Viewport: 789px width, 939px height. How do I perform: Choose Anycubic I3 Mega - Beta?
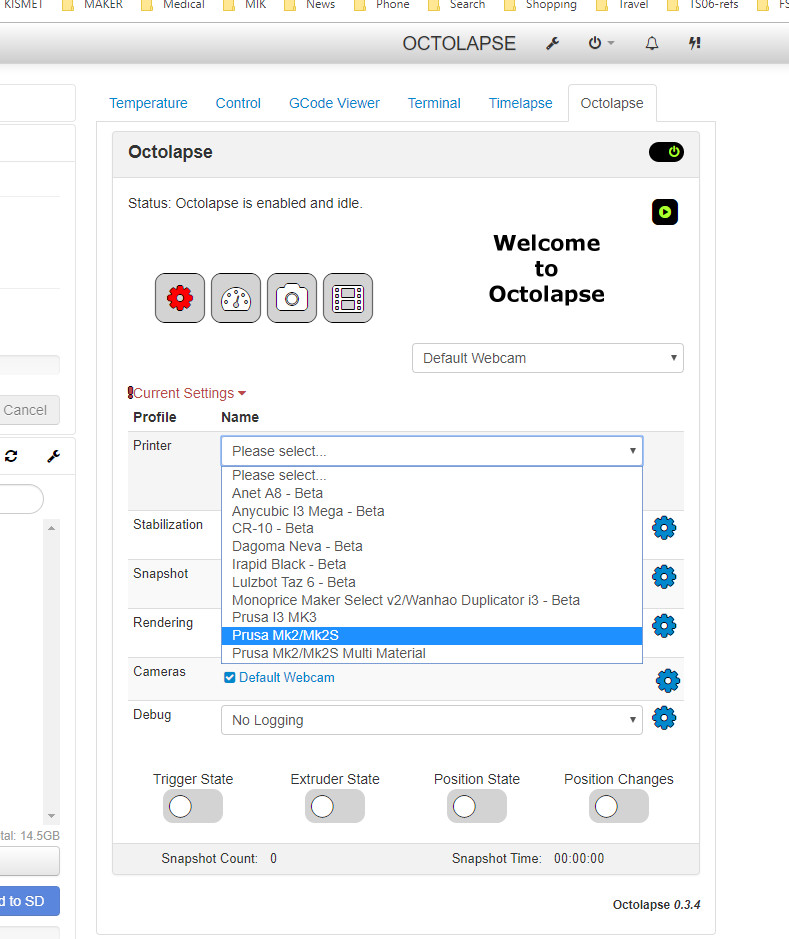(x=432, y=511)
